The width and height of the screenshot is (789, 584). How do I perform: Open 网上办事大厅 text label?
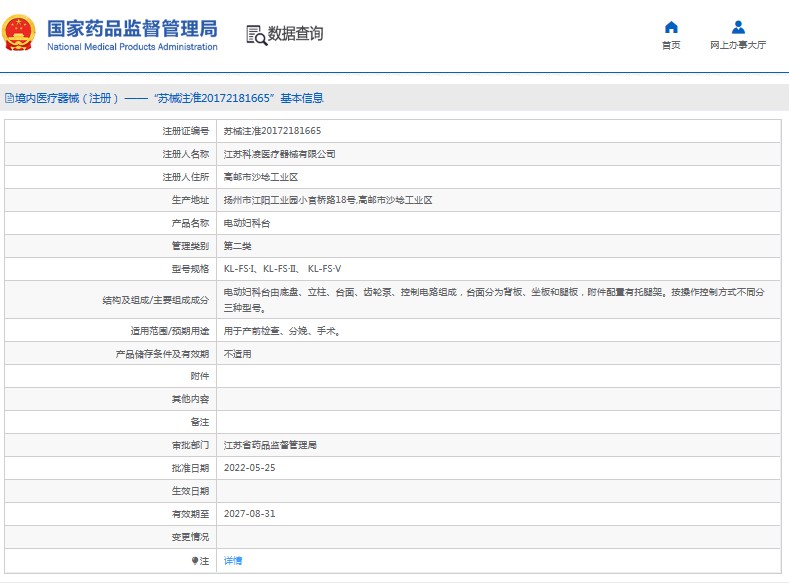click(738, 46)
